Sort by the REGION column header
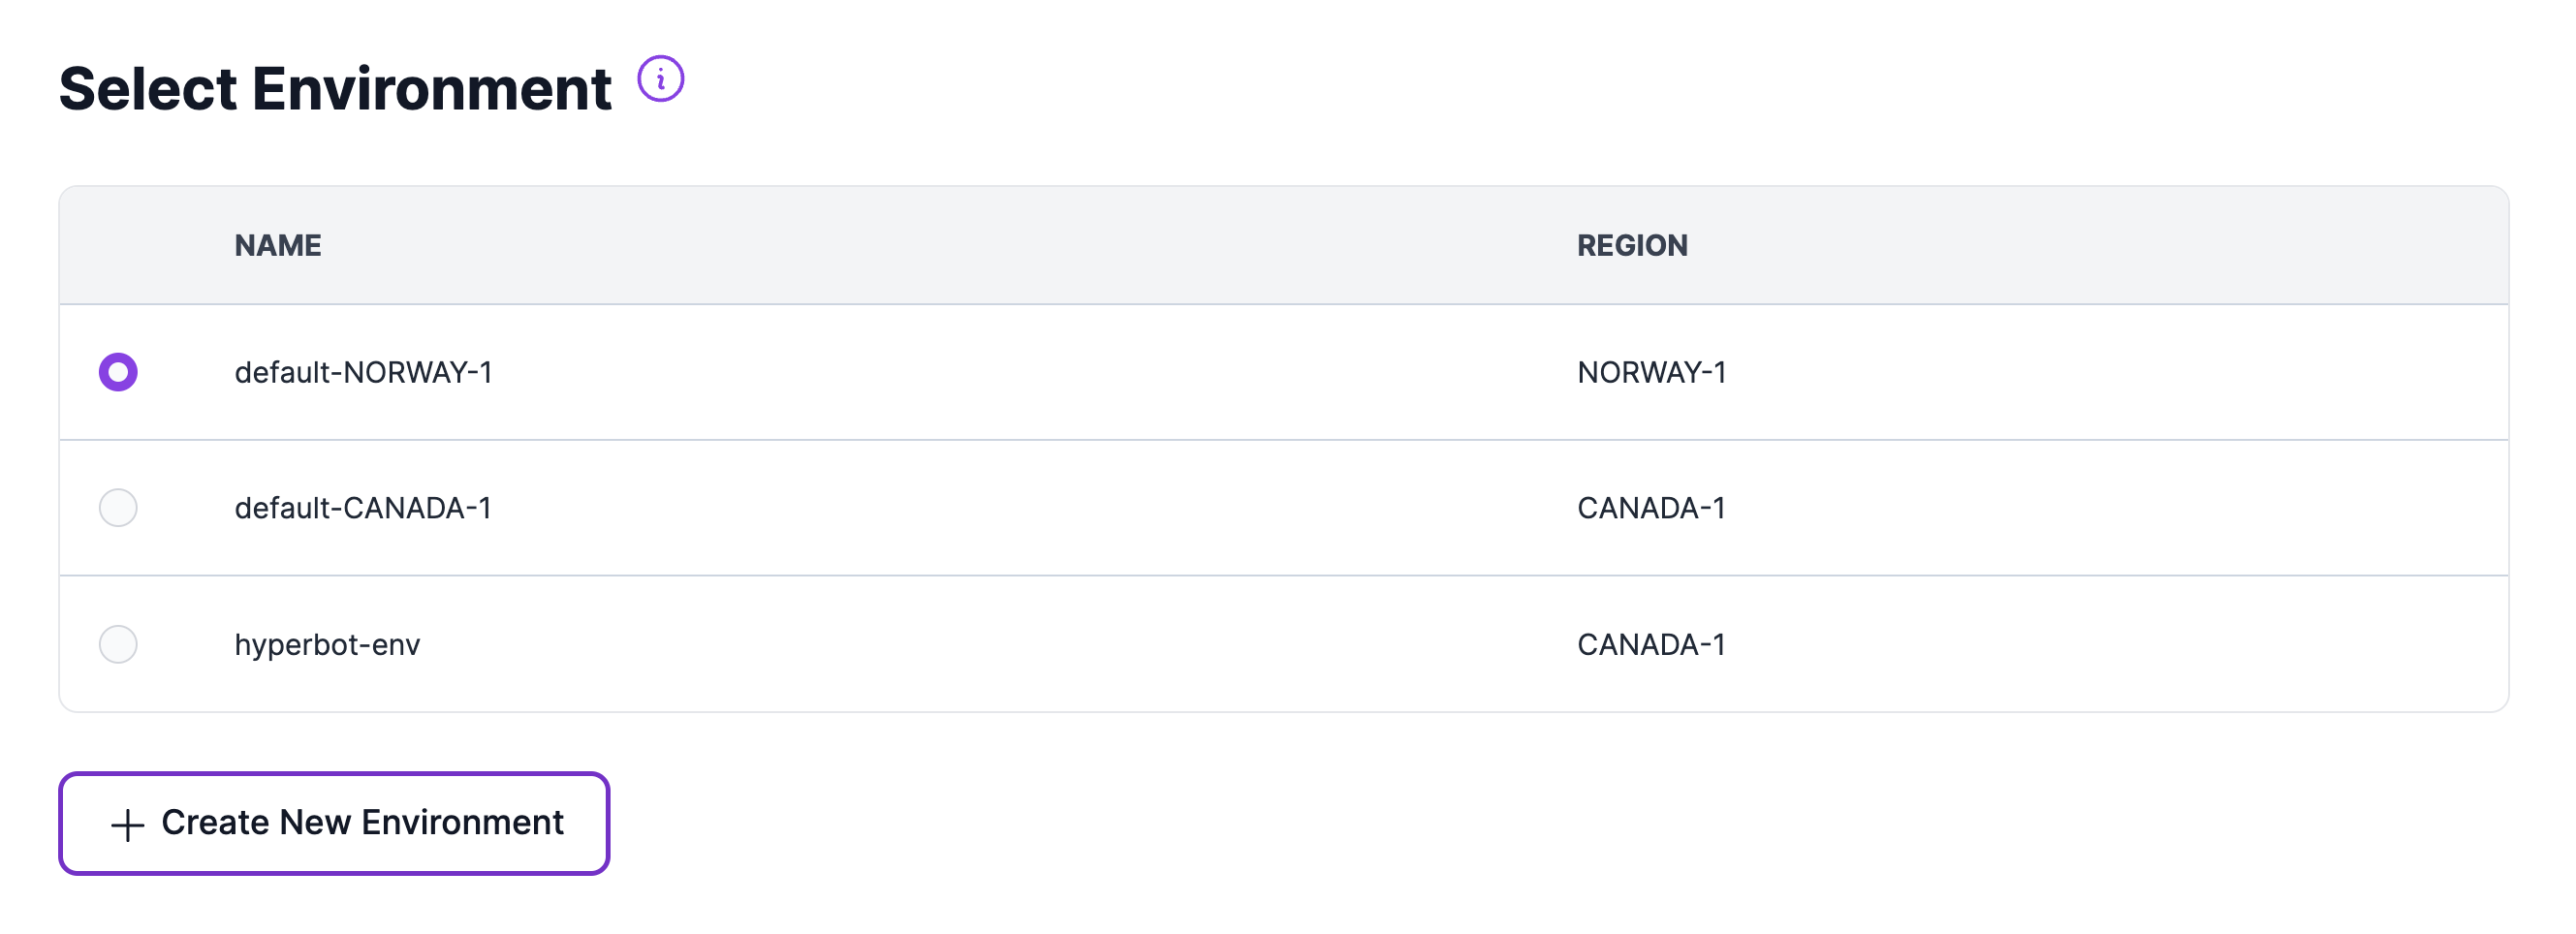The image size is (2576, 934). click(1632, 245)
